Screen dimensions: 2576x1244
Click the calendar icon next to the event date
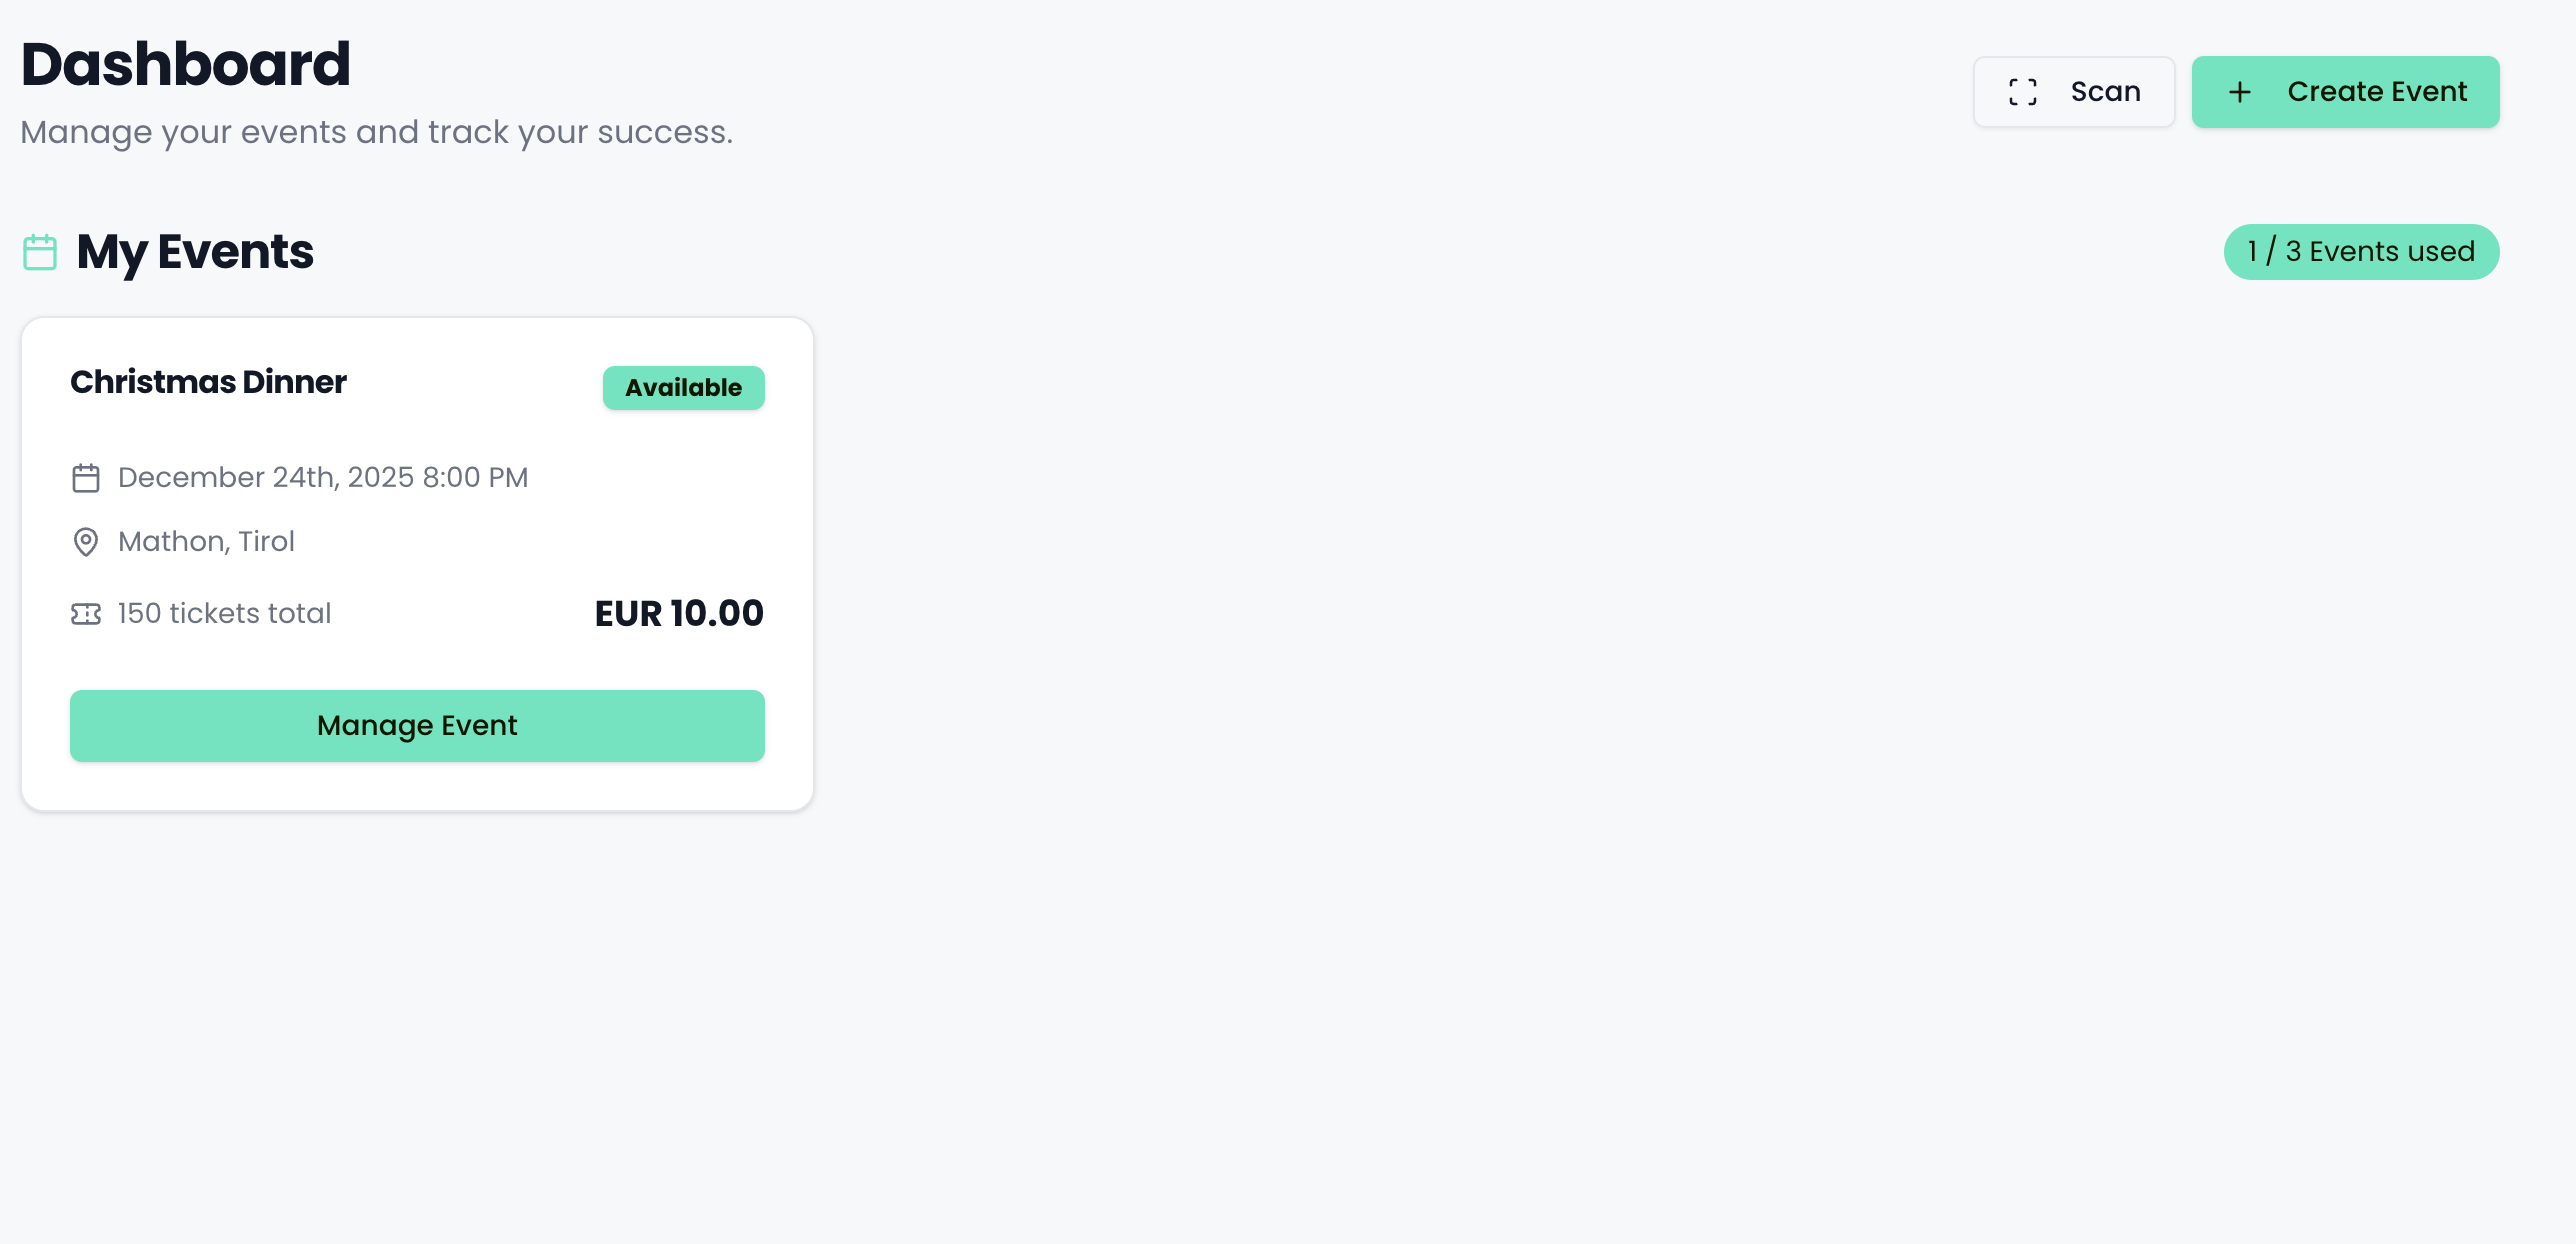(x=86, y=478)
